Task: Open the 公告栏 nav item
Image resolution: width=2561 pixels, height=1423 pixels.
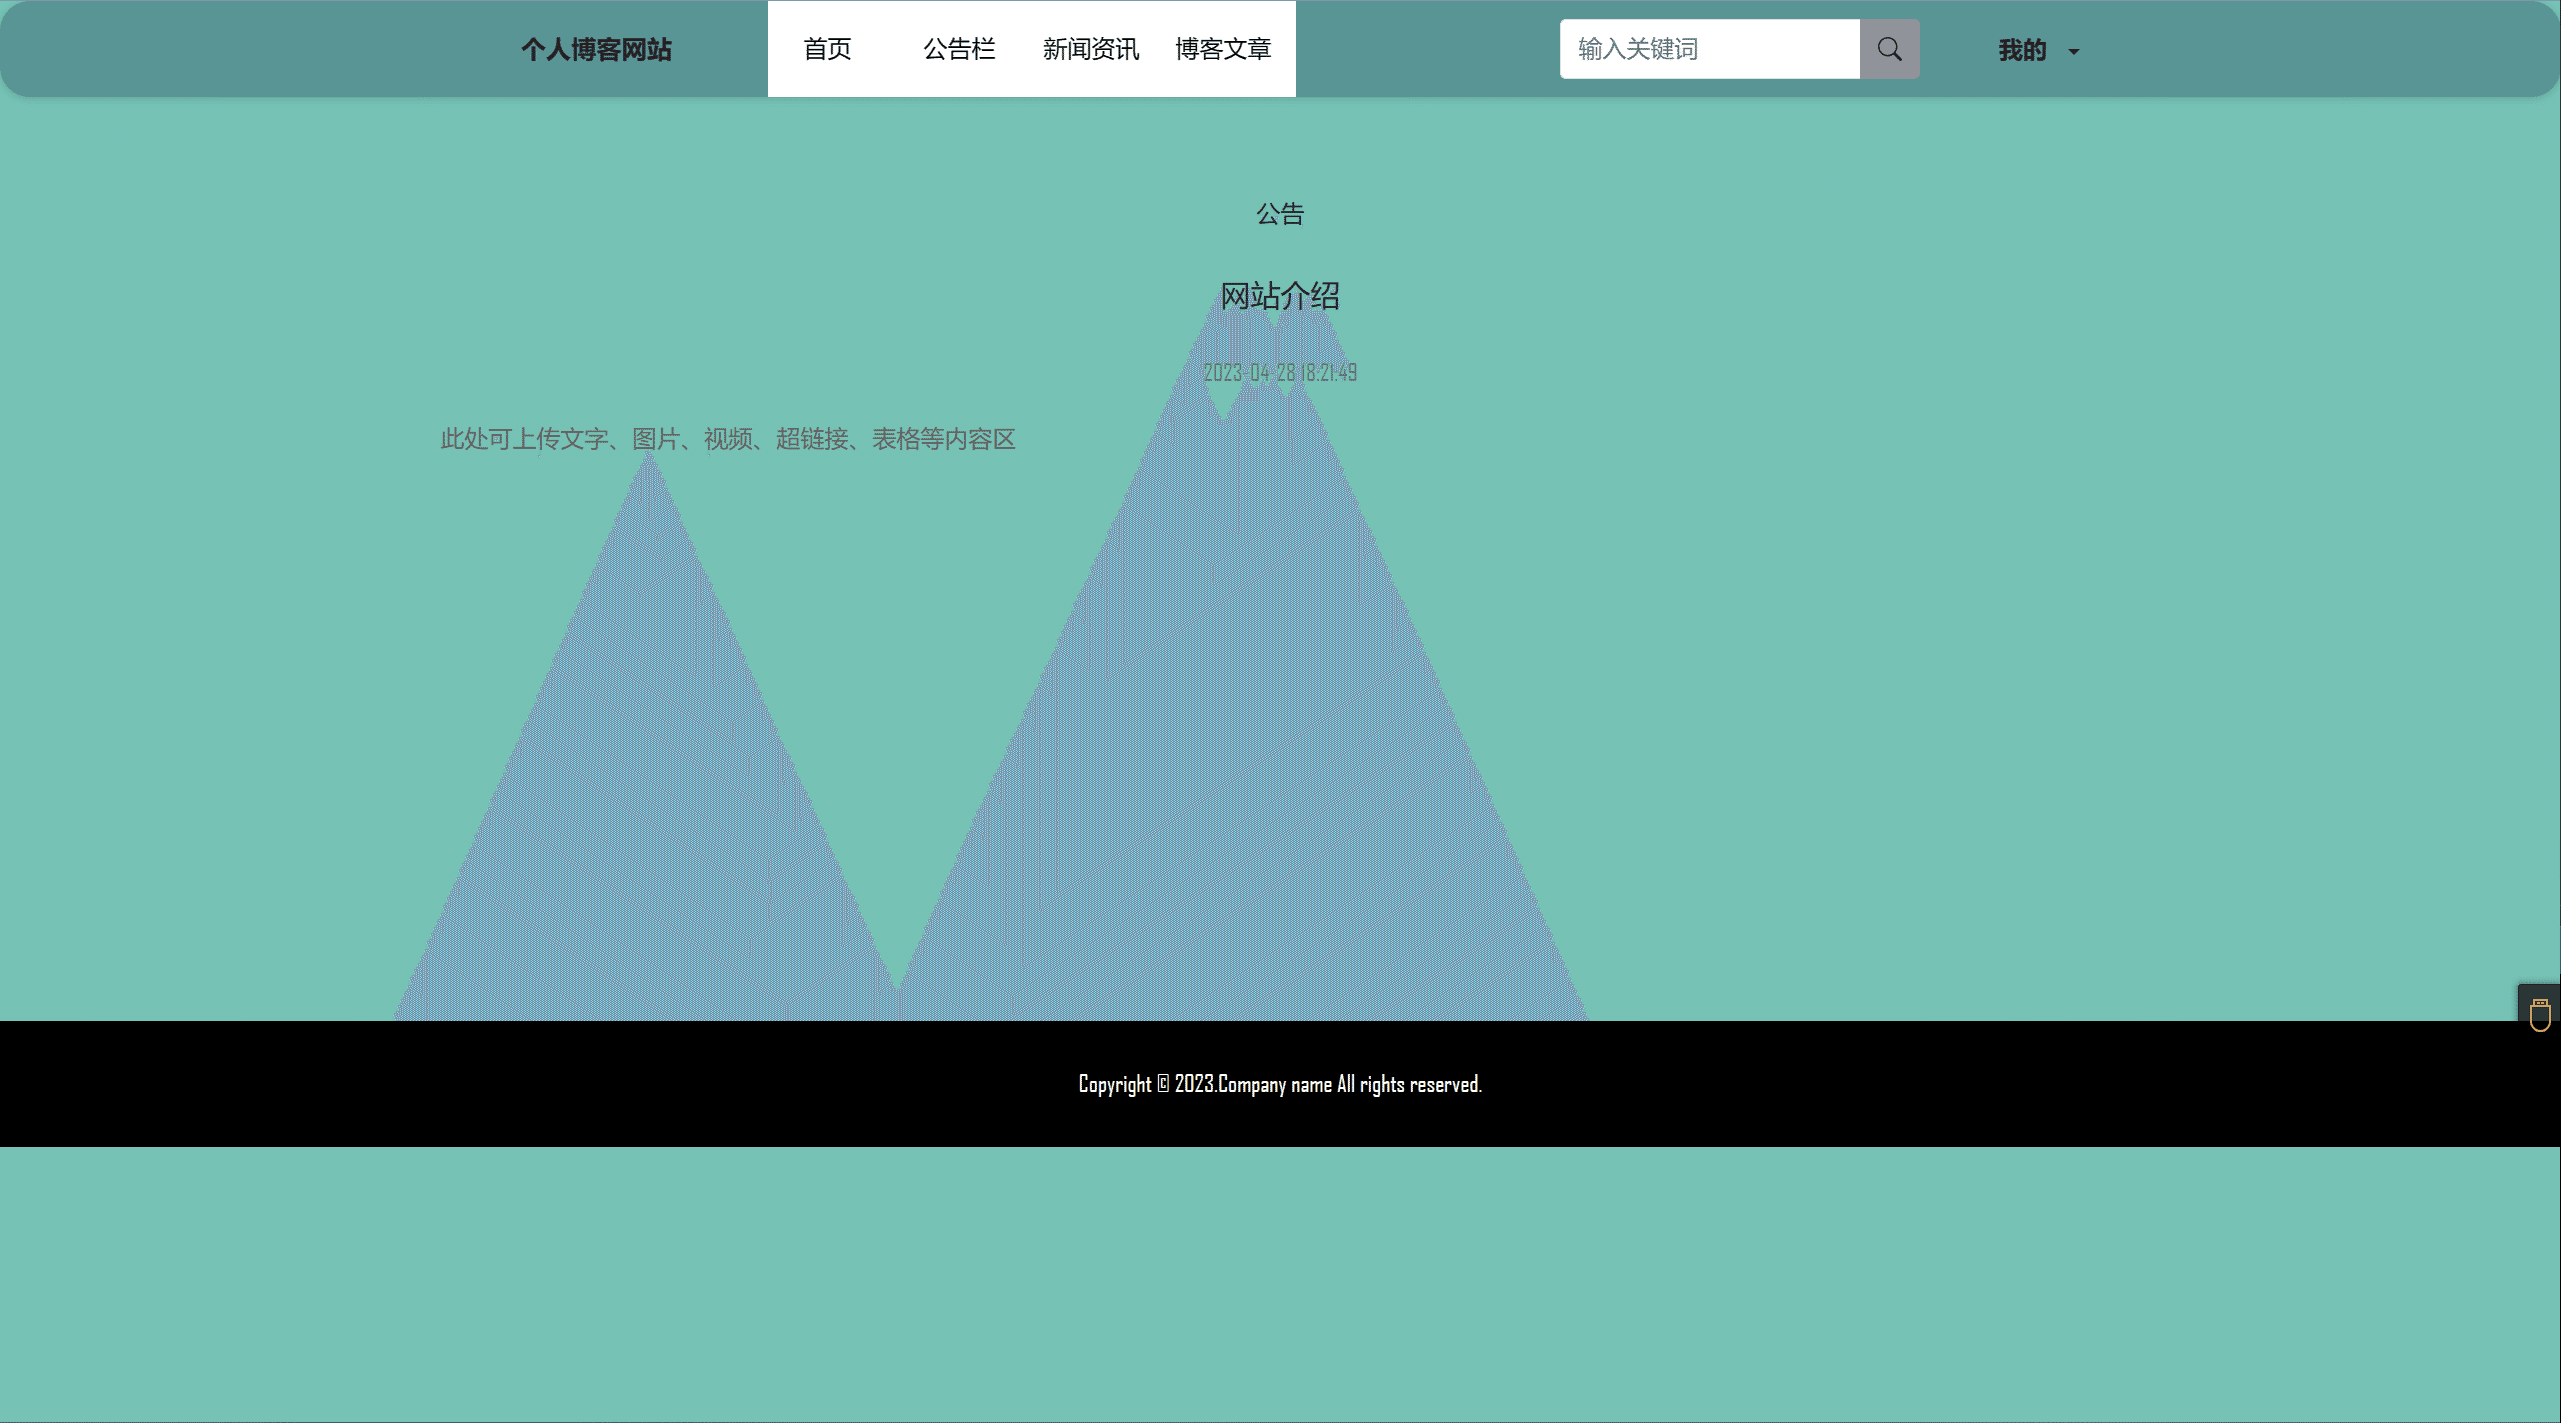Action: pos(959,49)
